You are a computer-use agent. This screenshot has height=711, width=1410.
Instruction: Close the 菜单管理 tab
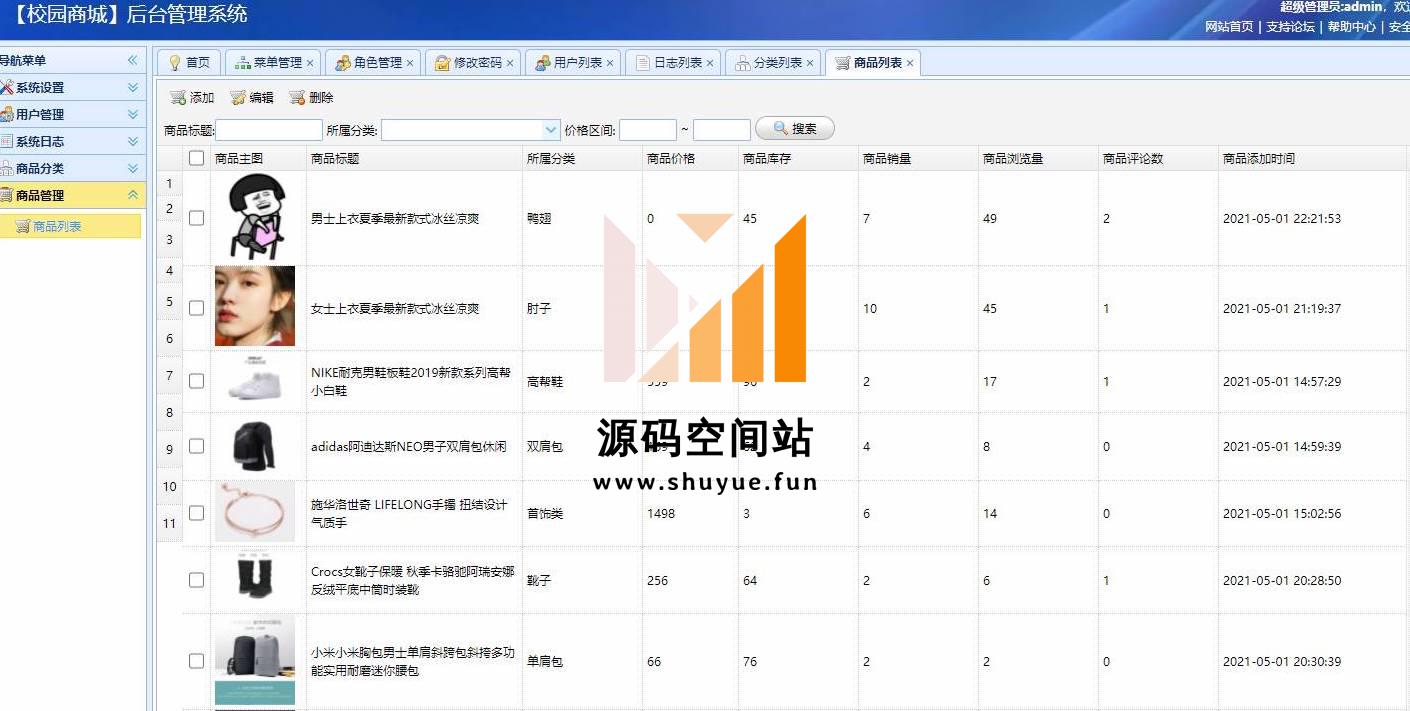[x=310, y=63]
